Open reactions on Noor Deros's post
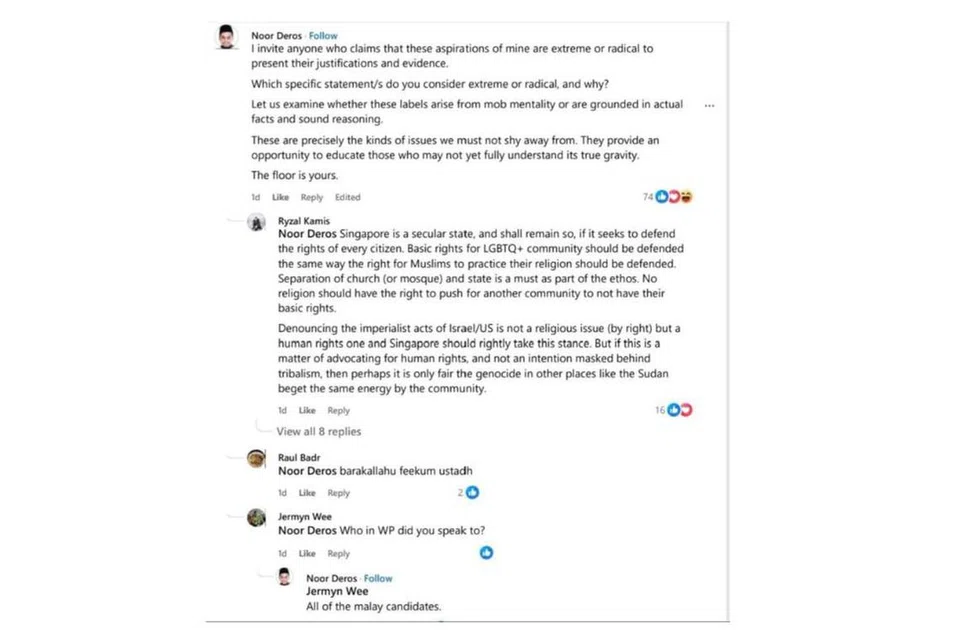 click(674, 197)
